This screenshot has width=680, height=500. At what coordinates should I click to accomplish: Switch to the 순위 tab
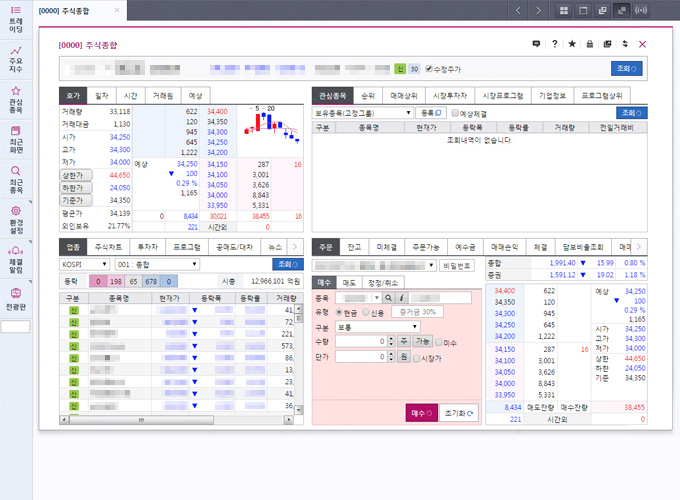pos(368,96)
